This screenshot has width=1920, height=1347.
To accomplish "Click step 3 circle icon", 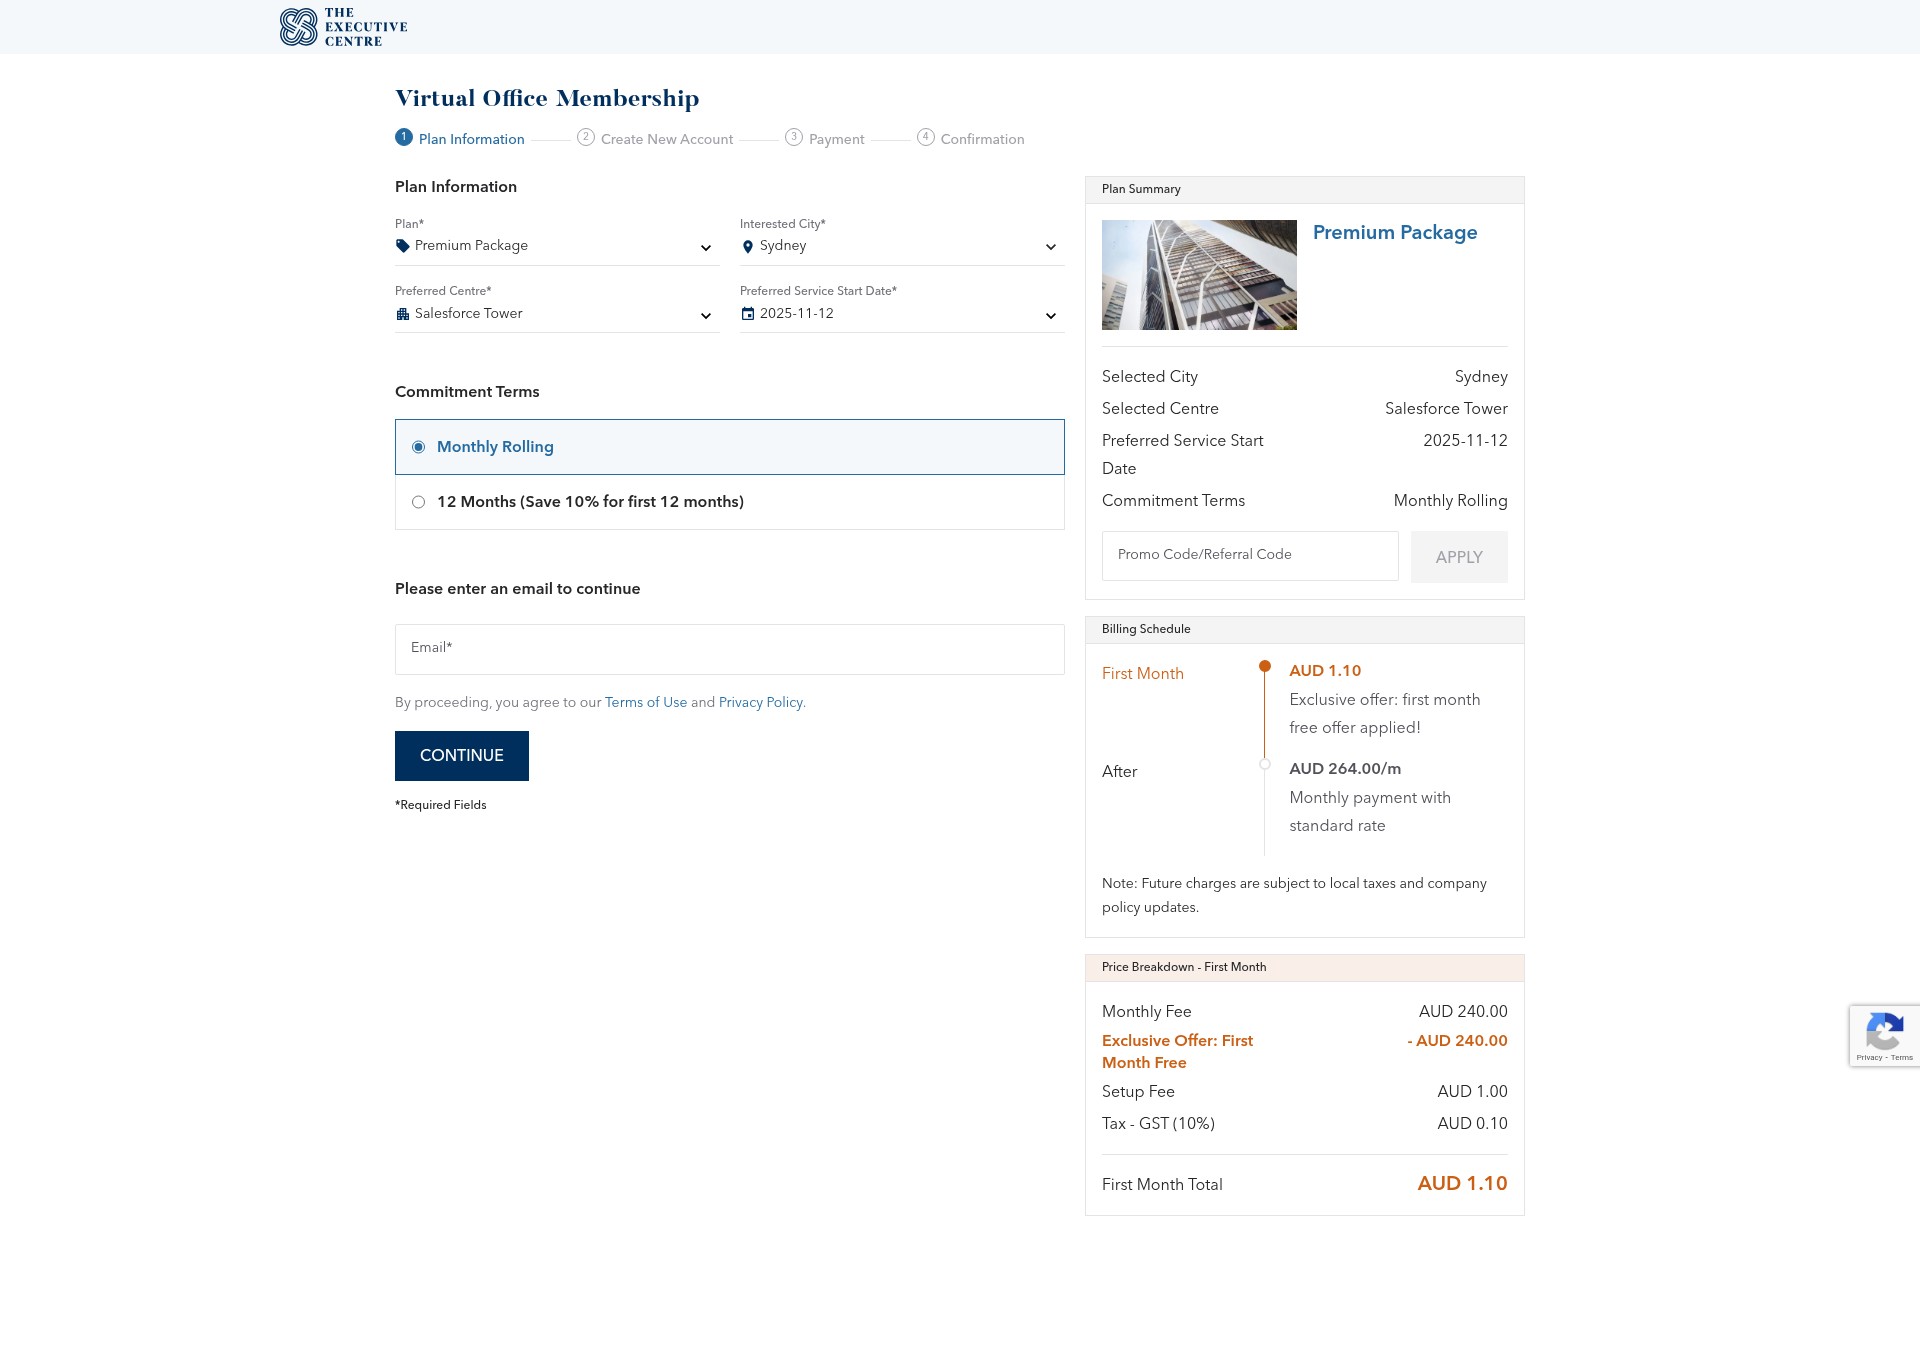I will [x=794, y=137].
